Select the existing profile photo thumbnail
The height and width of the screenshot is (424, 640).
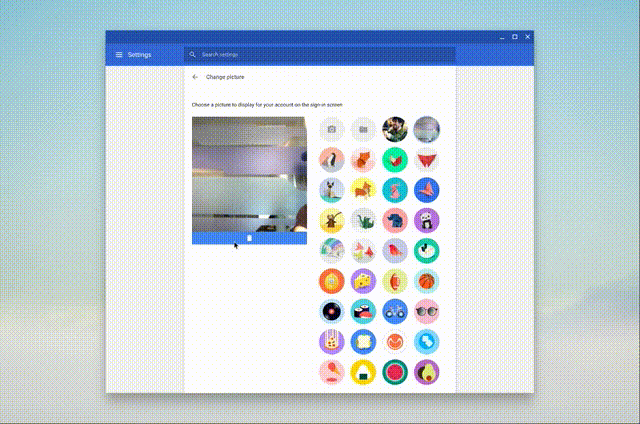click(x=395, y=129)
